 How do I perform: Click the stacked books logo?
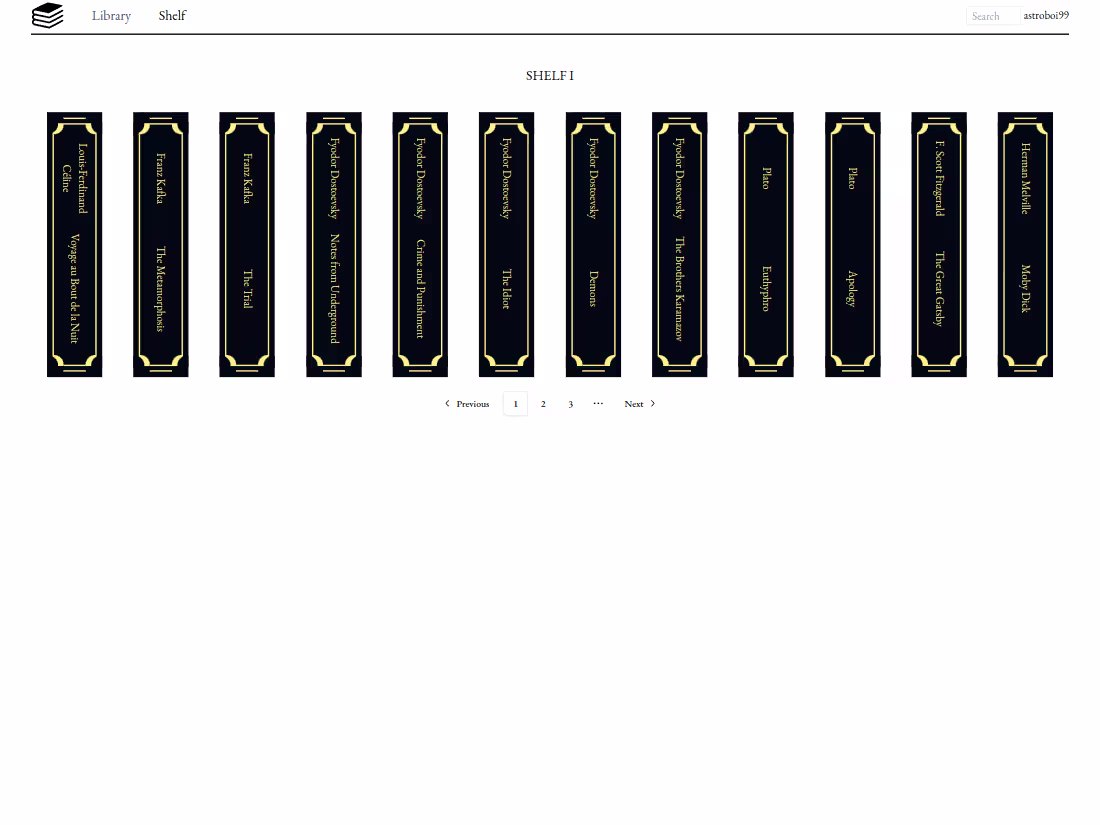click(47, 16)
